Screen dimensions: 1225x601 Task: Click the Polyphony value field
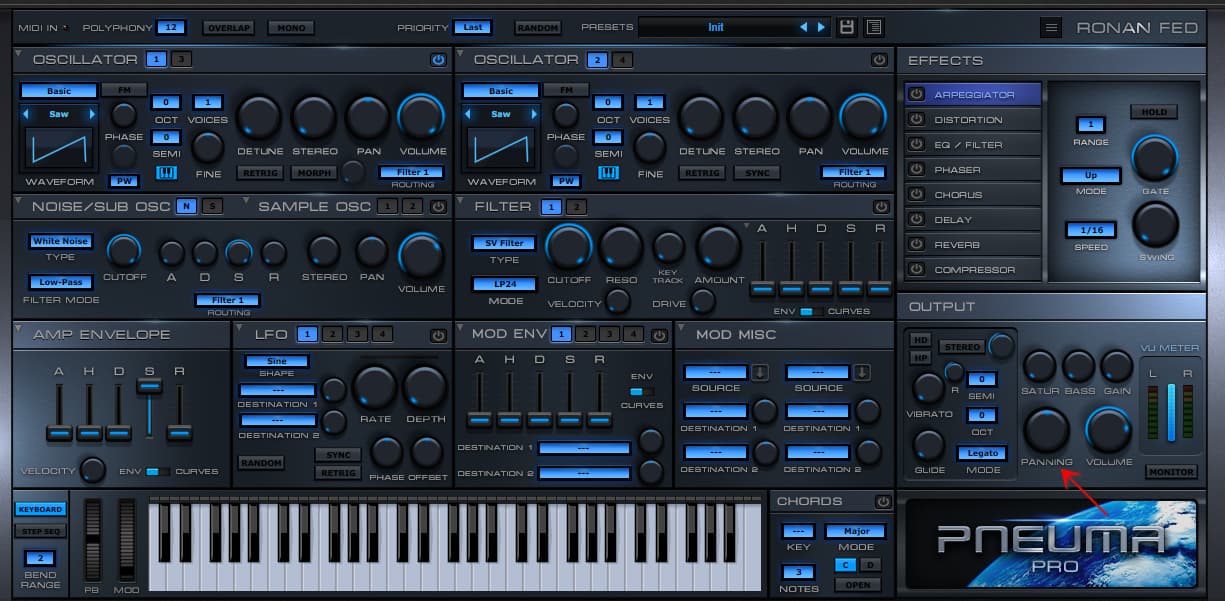tap(171, 27)
